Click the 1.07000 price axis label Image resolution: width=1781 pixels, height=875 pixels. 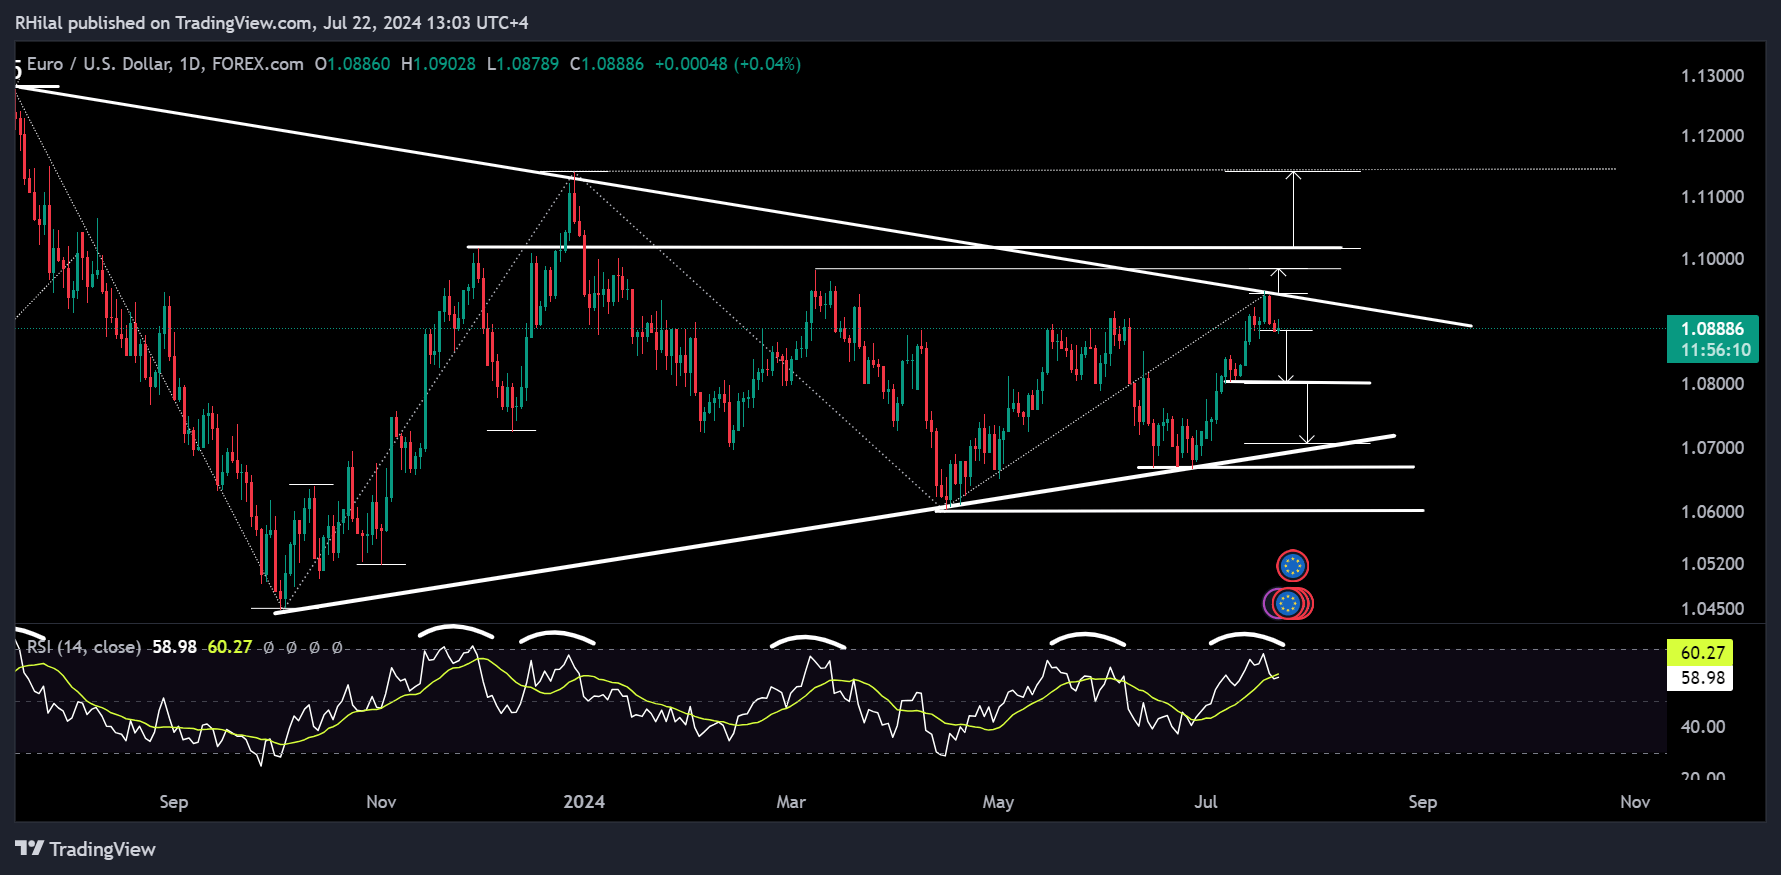tap(1712, 448)
